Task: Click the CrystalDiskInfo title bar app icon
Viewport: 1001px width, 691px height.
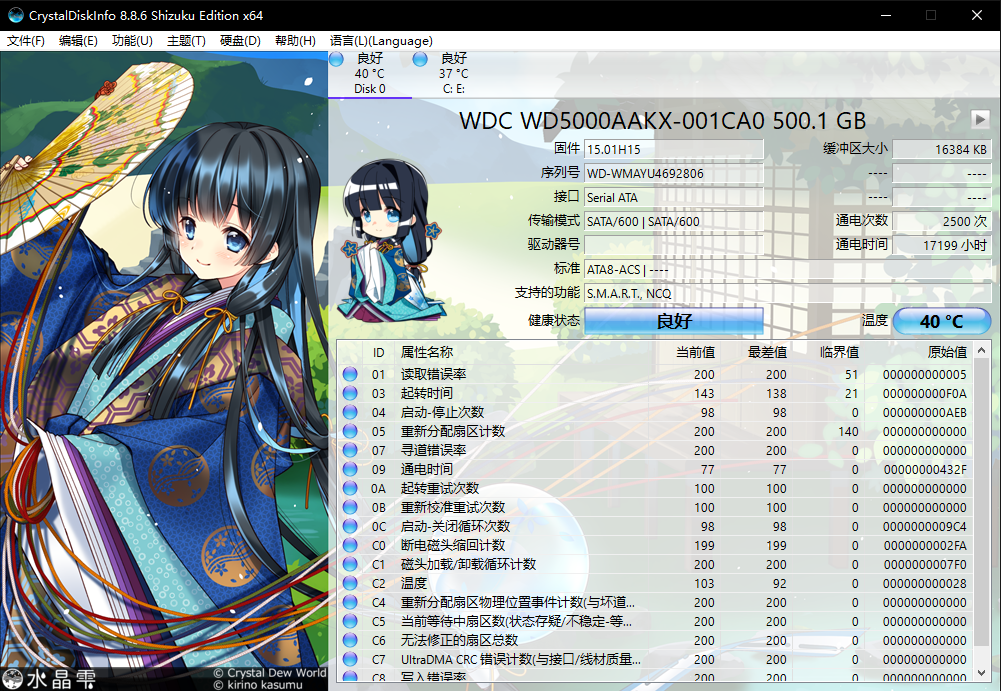Action: 15,15
